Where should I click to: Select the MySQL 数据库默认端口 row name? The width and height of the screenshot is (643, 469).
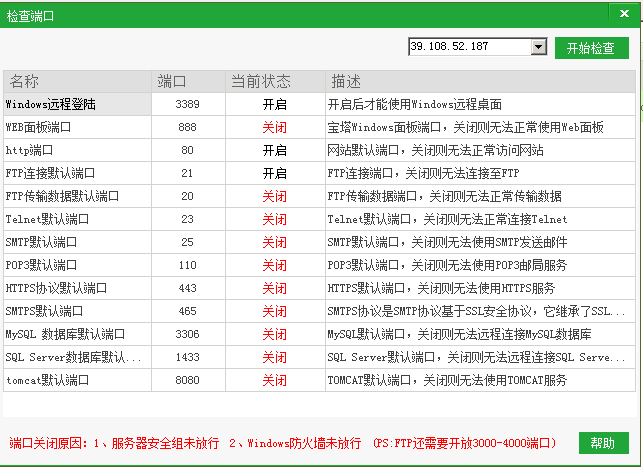[x=65, y=334]
